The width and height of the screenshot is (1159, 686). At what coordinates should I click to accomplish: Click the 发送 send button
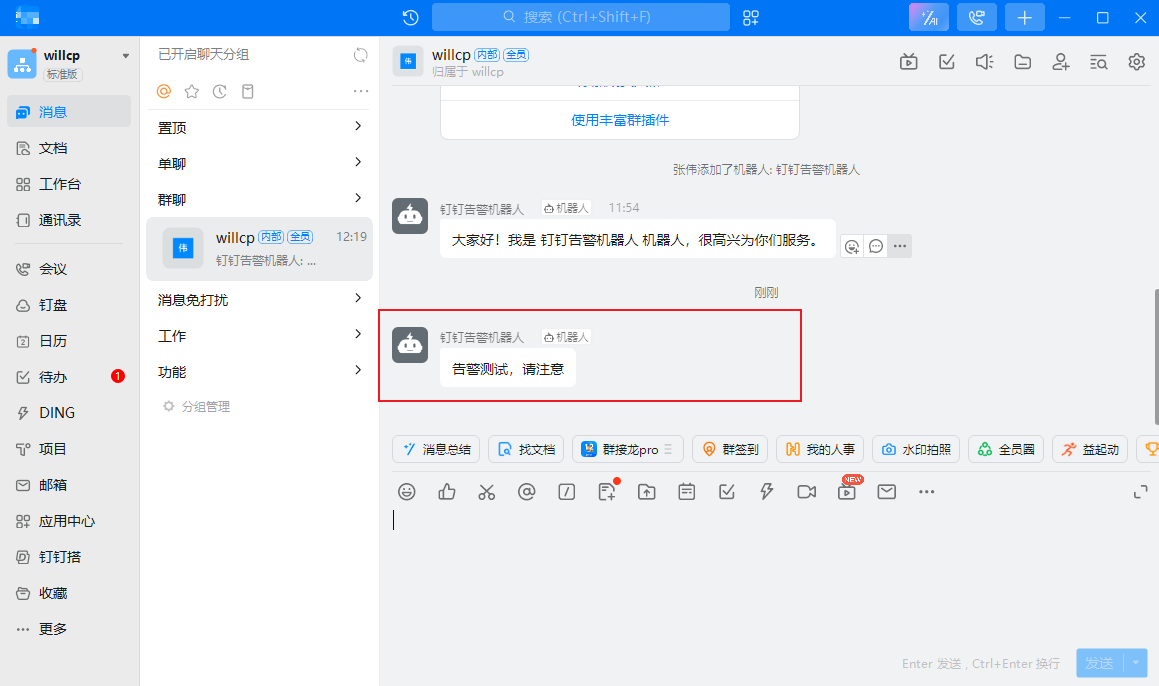click(1100, 663)
